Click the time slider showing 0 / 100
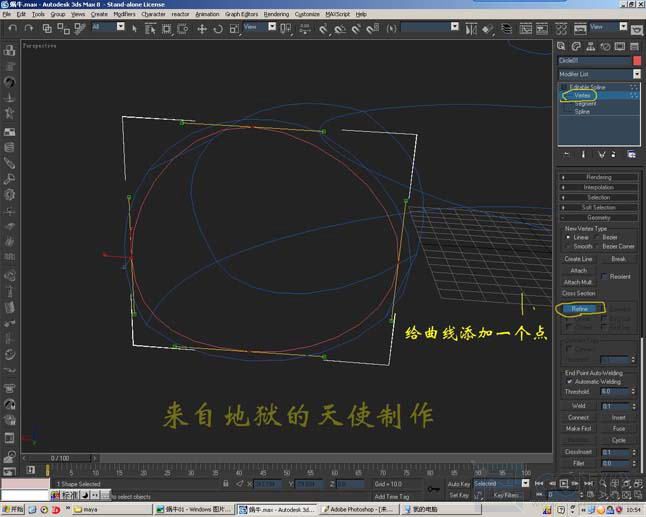Screen dimensions: 646x517 60,458
